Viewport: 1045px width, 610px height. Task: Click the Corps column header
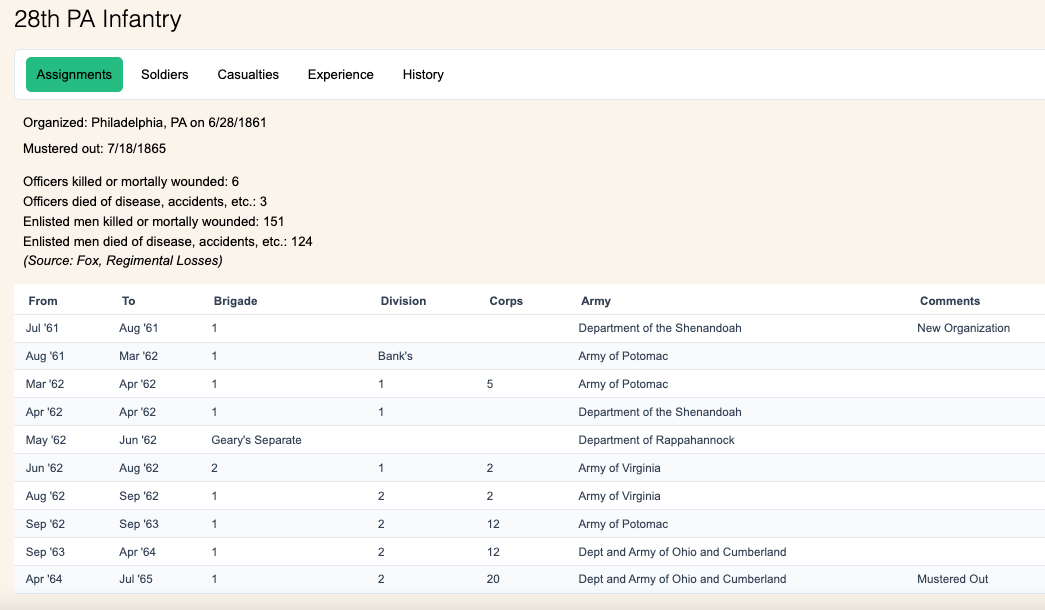tap(506, 301)
